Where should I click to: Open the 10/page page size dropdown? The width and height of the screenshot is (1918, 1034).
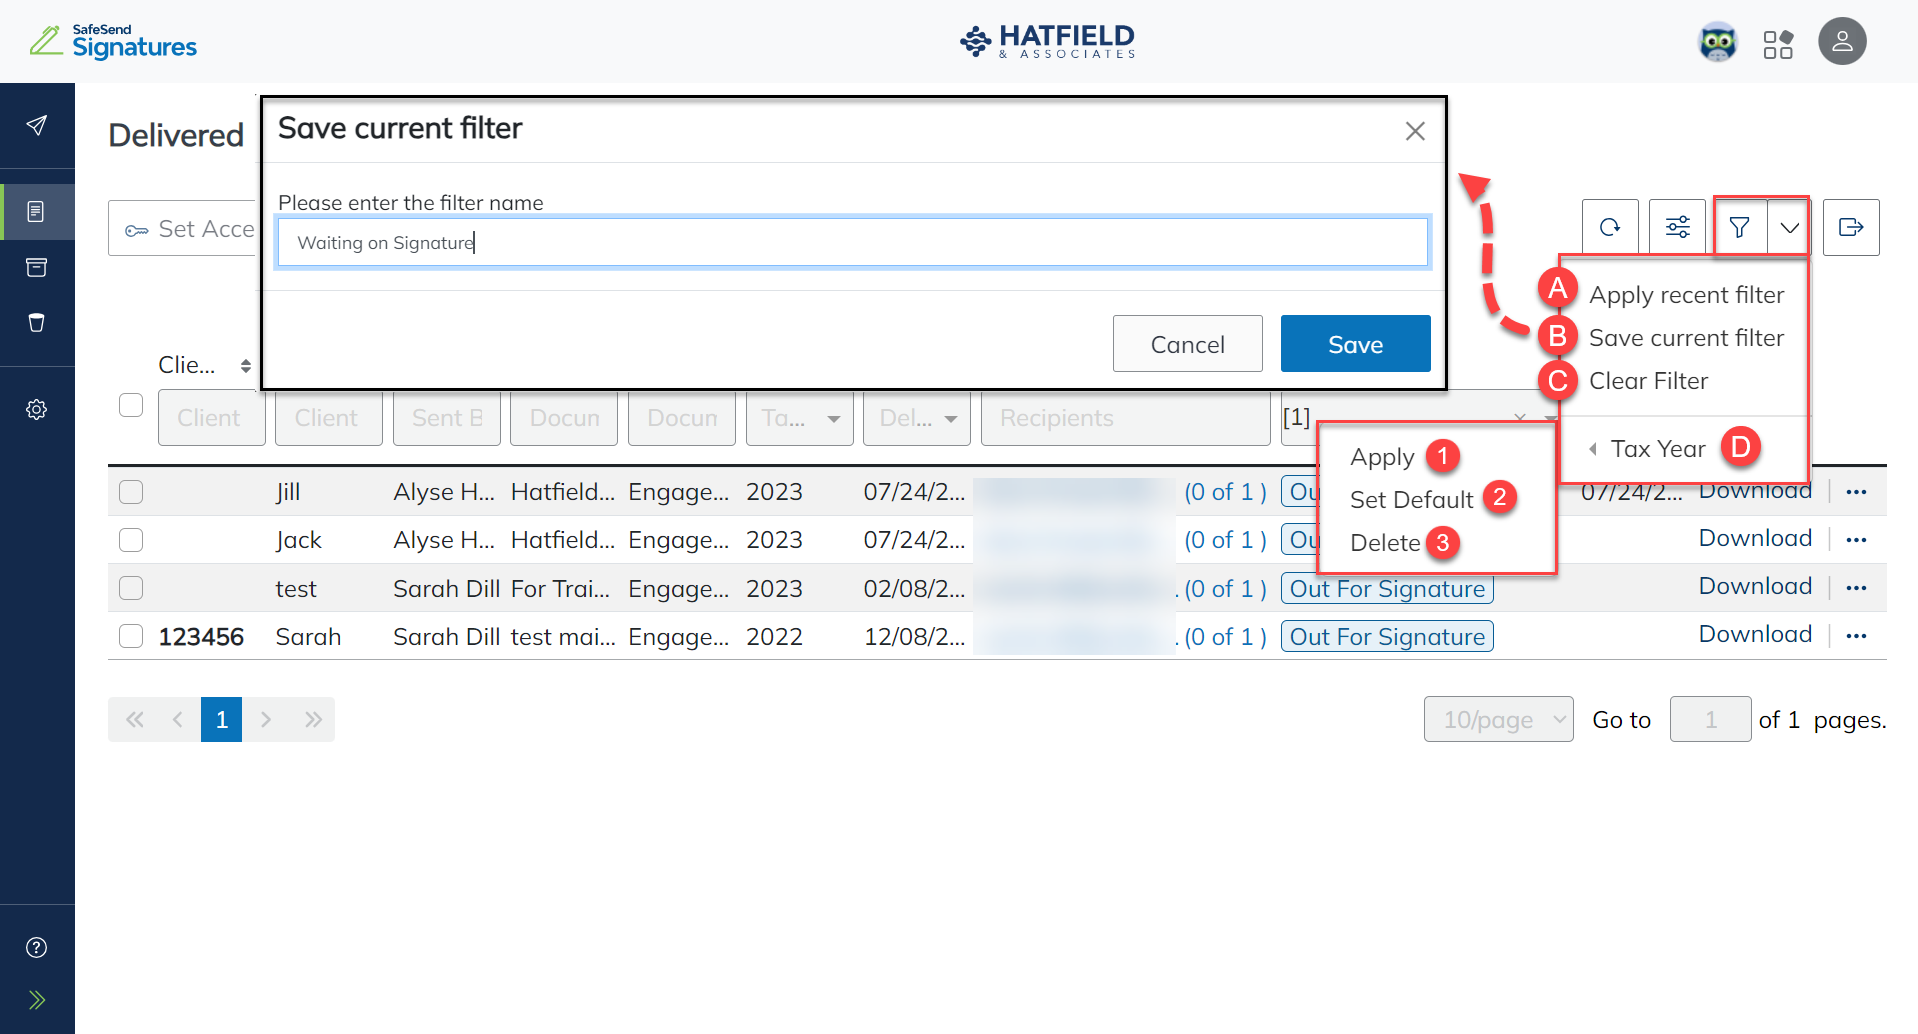[x=1498, y=719]
